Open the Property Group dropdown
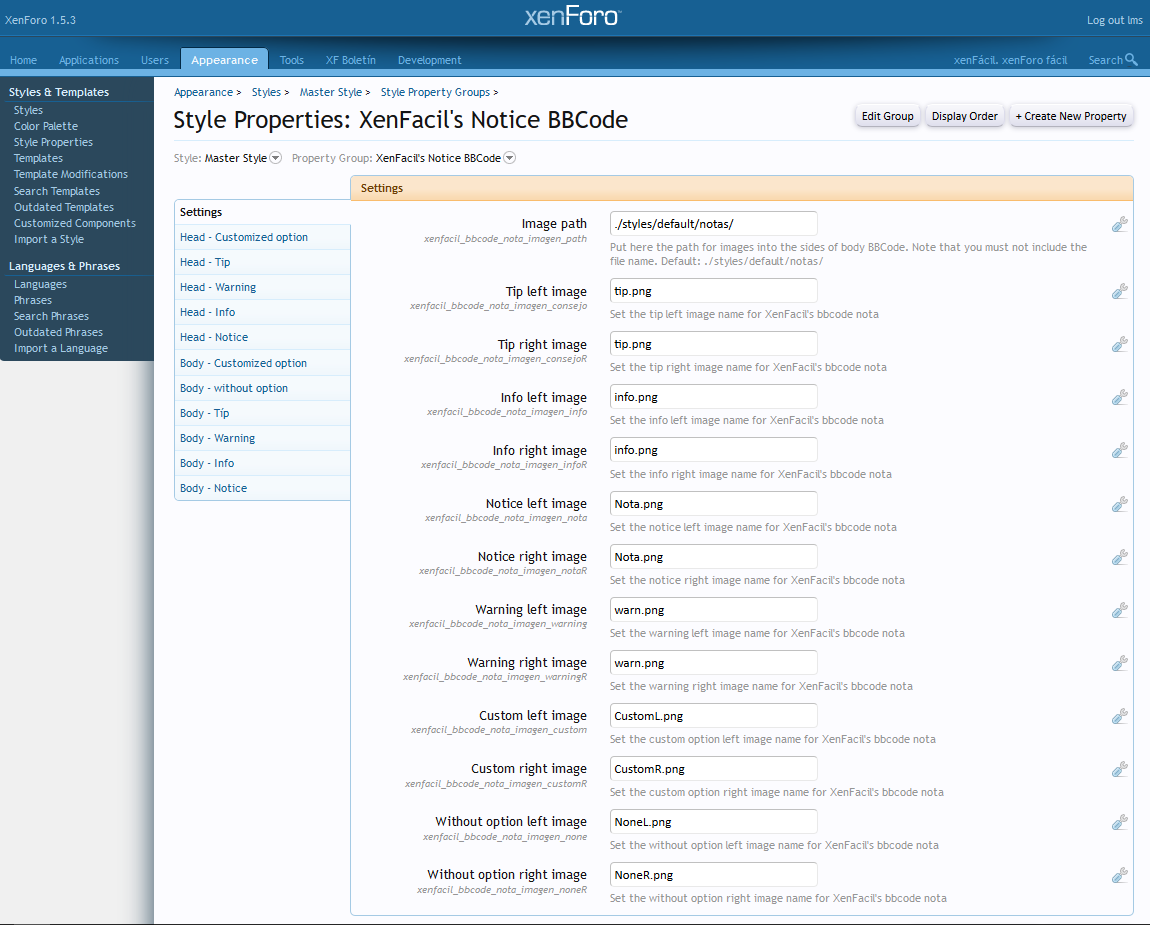This screenshot has height=925, width=1150. (x=510, y=158)
